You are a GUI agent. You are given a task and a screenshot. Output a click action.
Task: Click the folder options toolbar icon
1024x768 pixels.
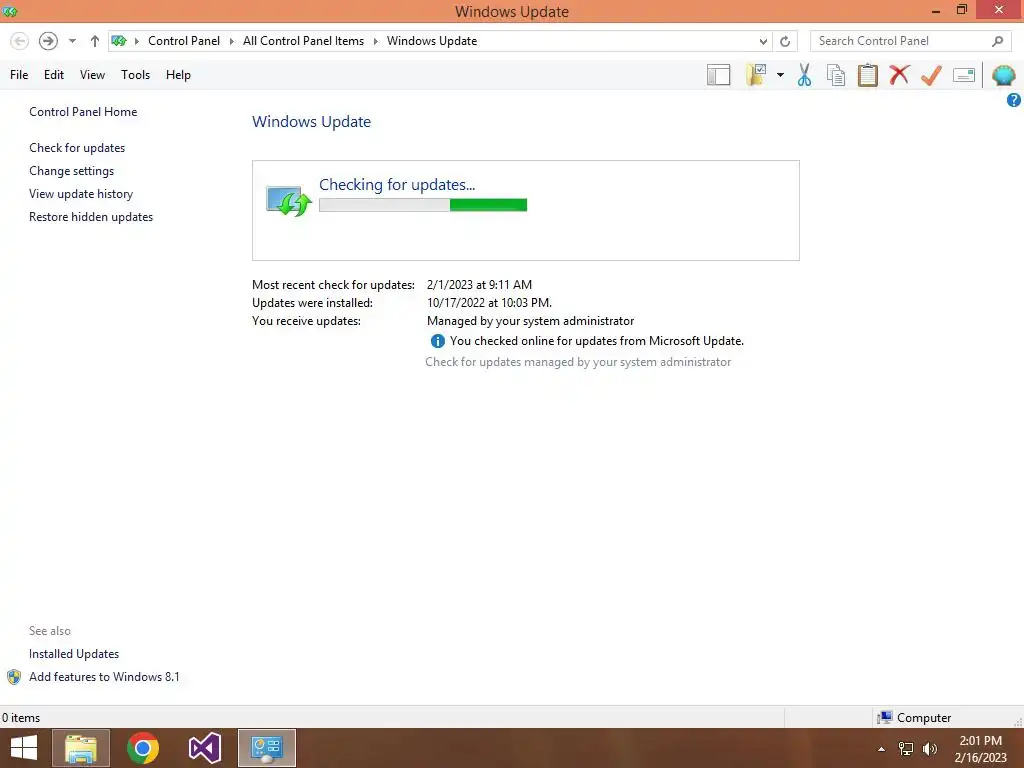[x=756, y=75]
